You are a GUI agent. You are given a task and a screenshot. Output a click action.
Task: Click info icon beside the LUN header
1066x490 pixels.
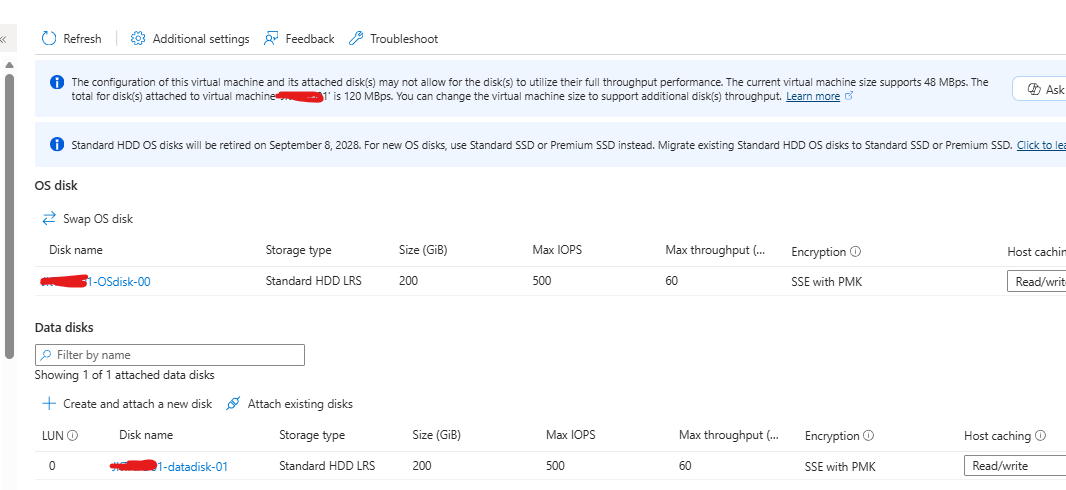click(73, 435)
